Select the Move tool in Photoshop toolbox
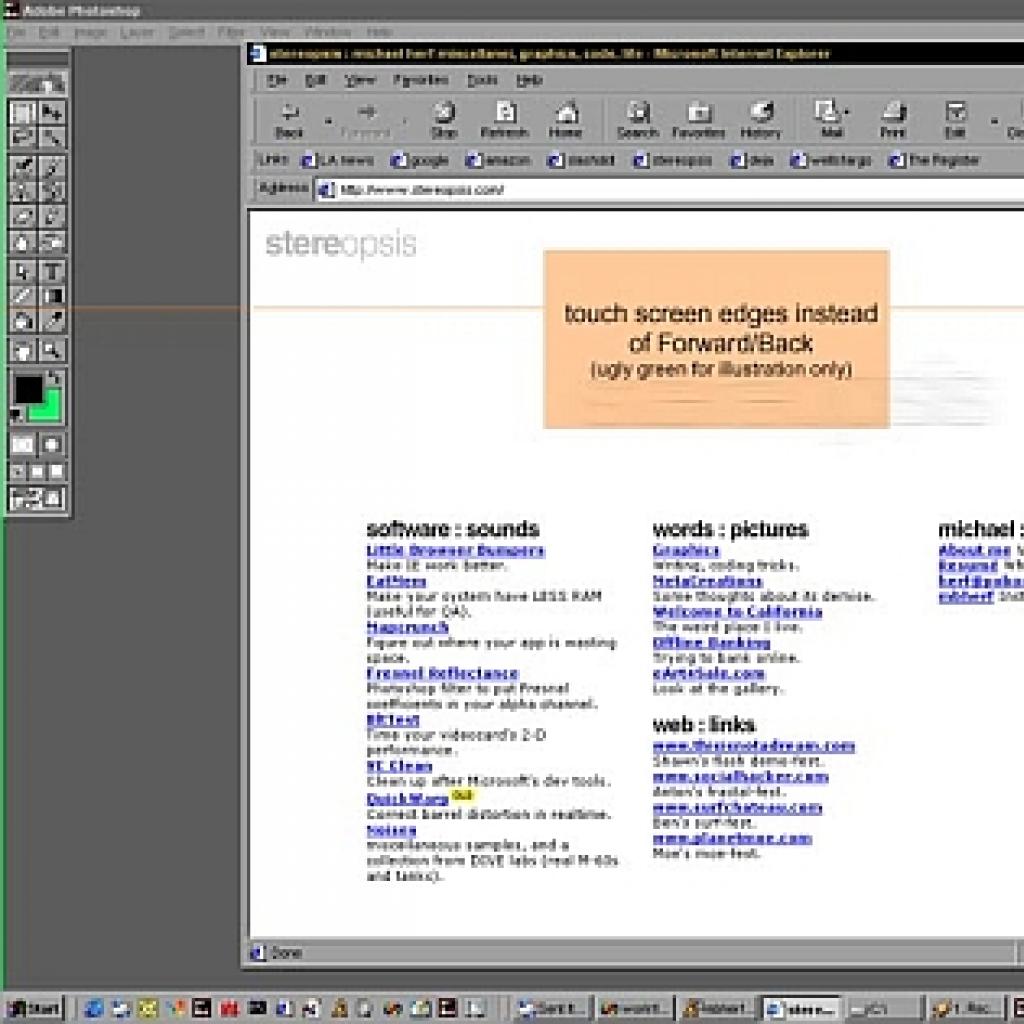The height and width of the screenshot is (1024, 1024). [52, 113]
